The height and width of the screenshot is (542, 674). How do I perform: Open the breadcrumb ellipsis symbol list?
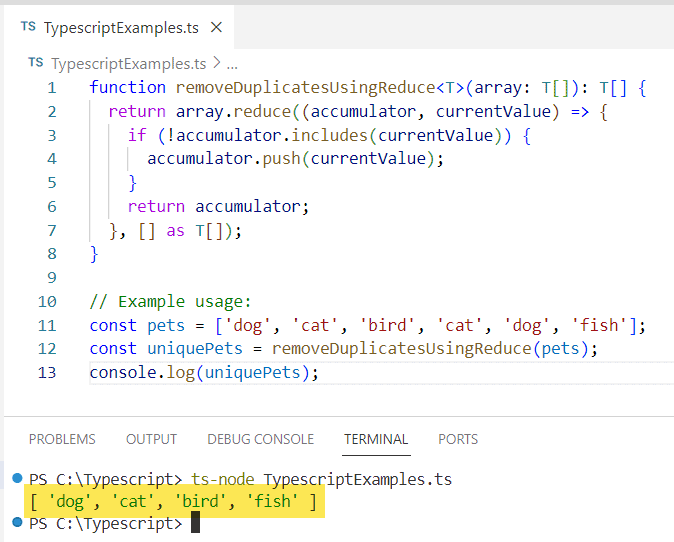pyautogui.click(x=232, y=64)
